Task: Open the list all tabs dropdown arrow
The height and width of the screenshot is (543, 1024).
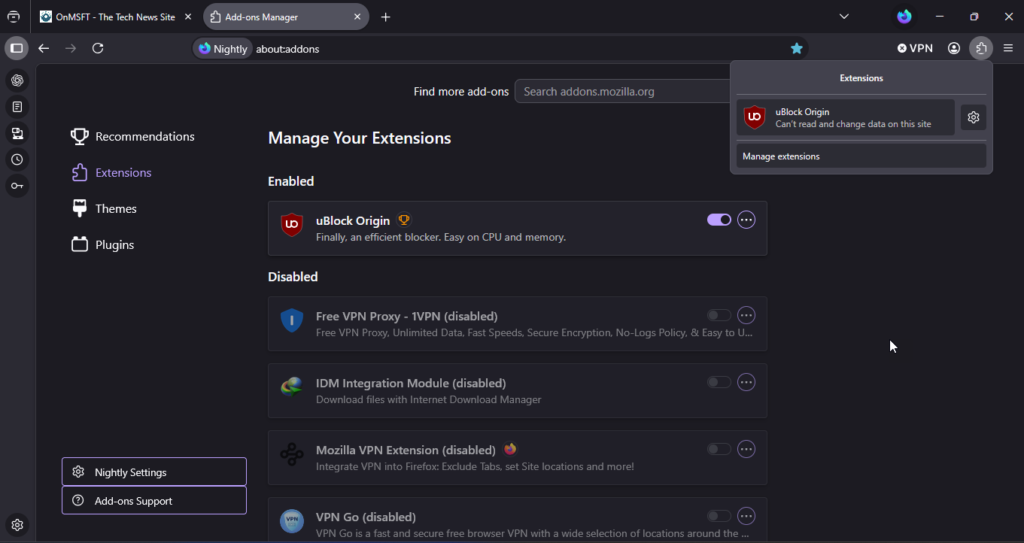Action: 844,17
